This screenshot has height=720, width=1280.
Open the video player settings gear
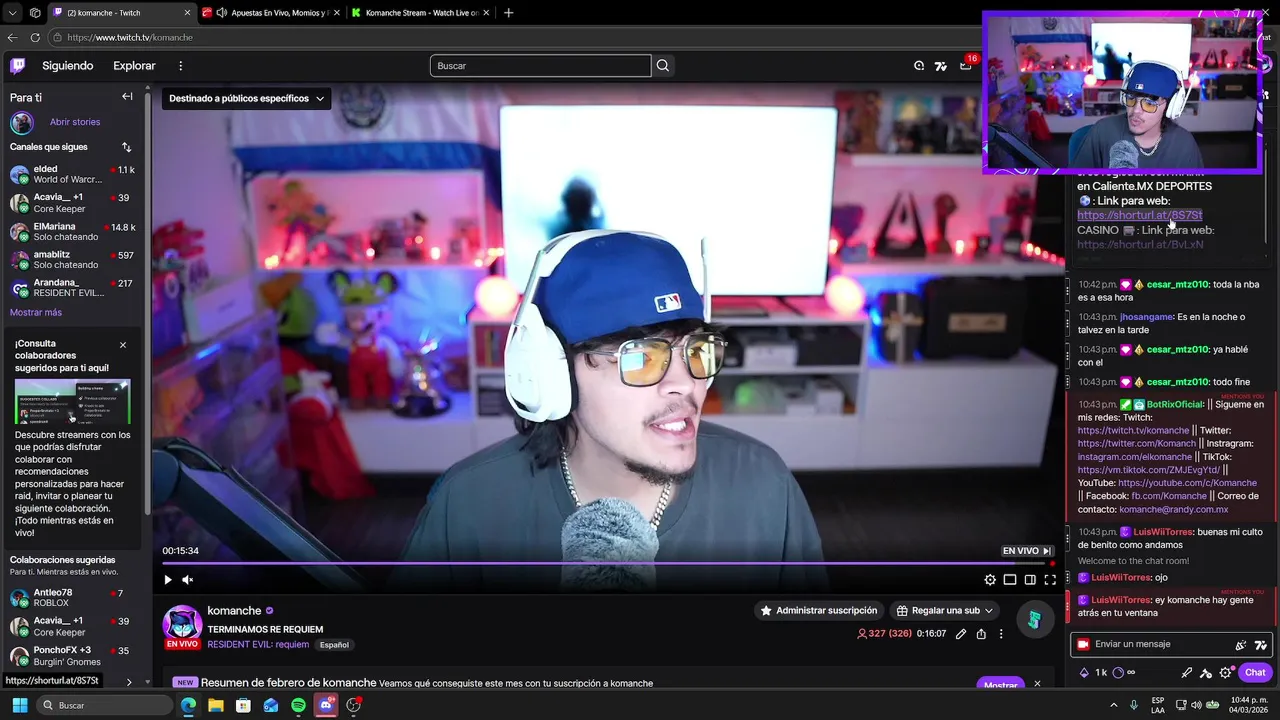pos(990,580)
